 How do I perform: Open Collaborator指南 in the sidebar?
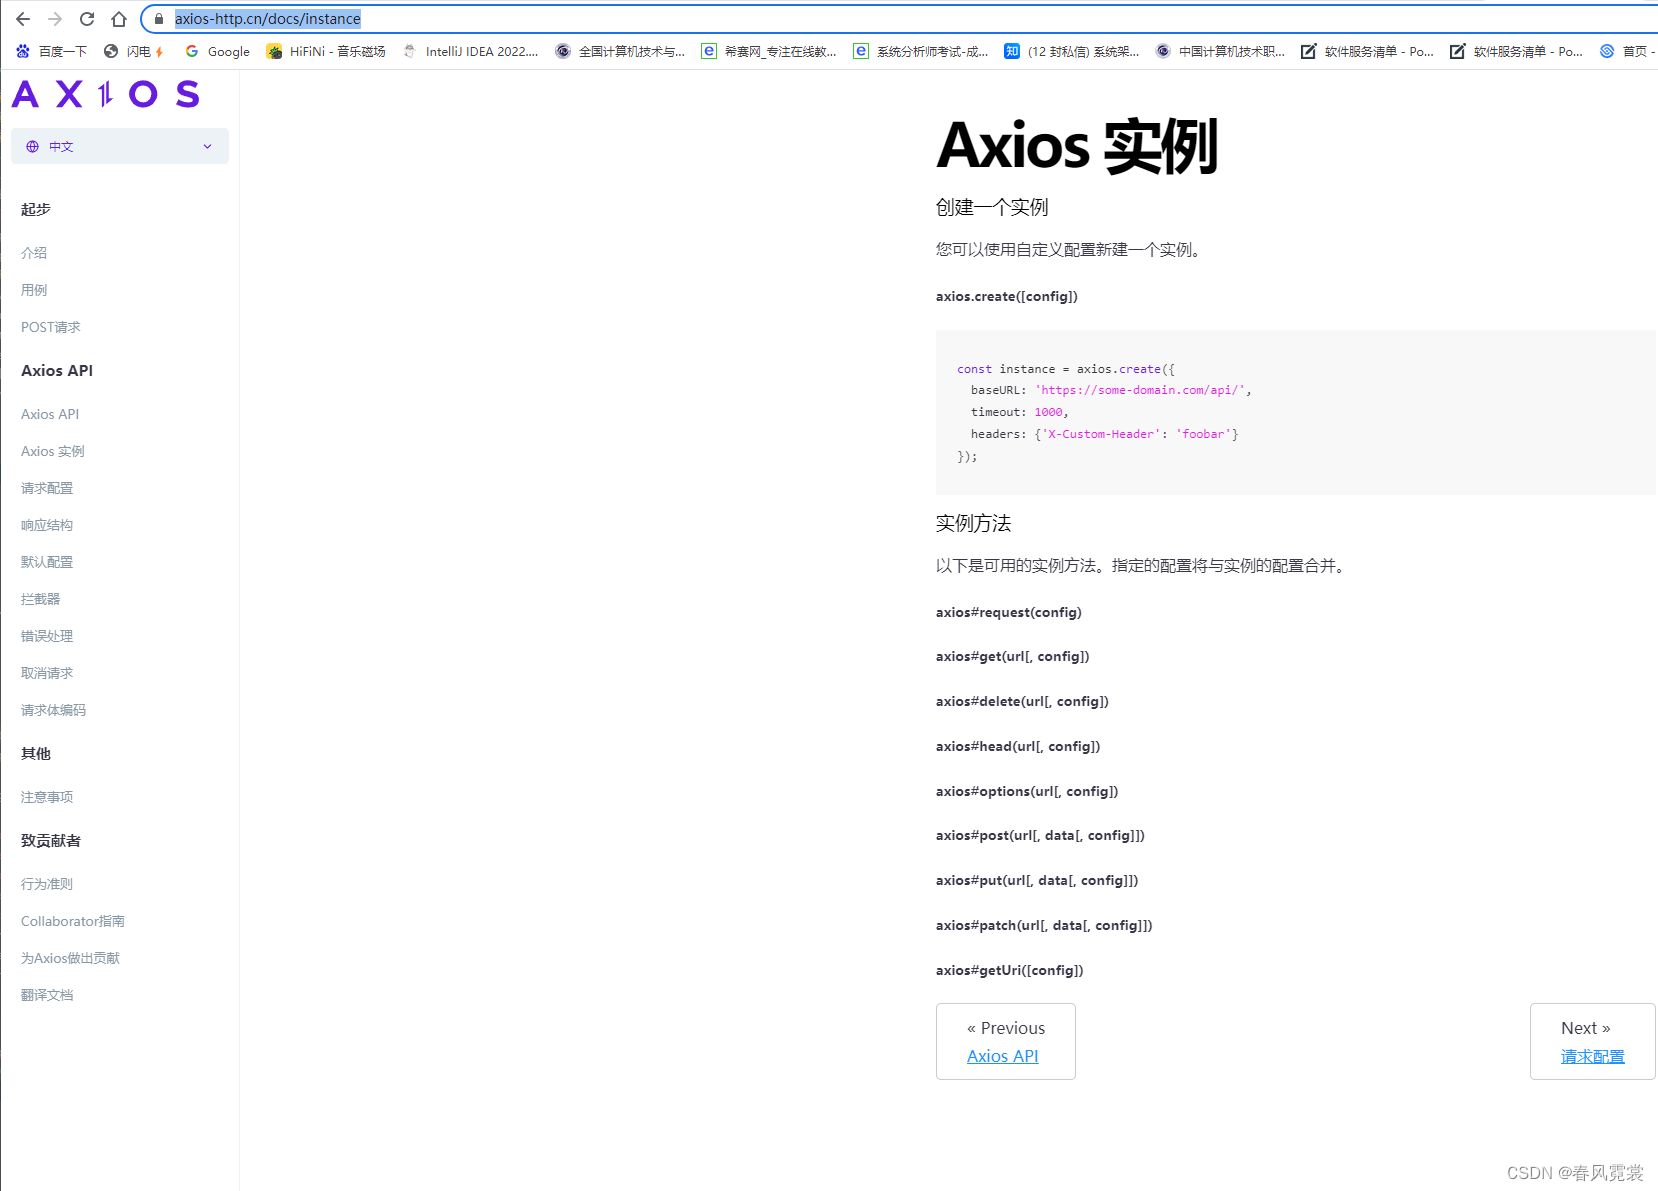pyautogui.click(x=73, y=921)
